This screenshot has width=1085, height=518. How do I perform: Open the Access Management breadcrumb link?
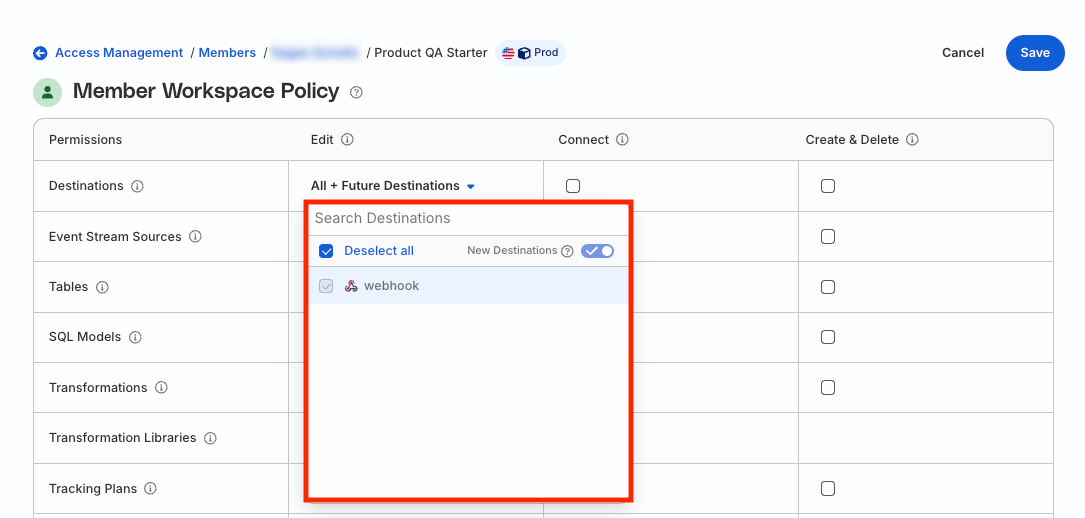coord(119,53)
